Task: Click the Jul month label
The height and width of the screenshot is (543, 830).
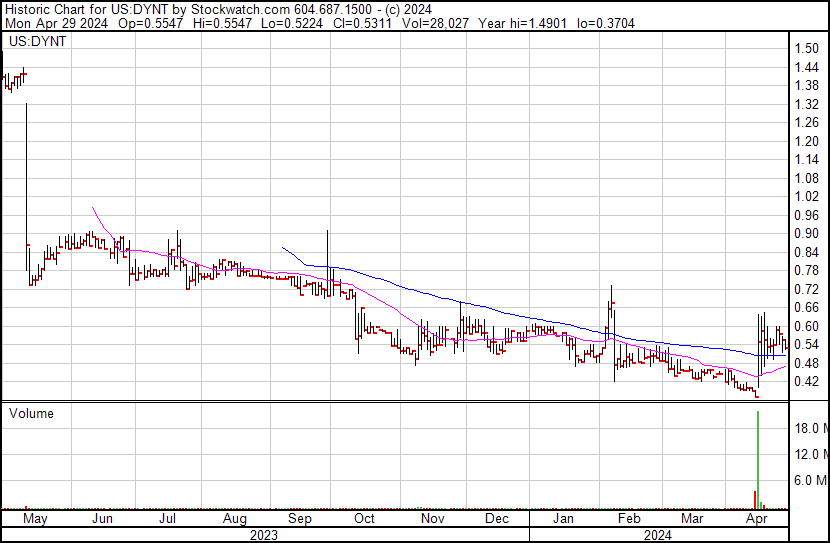Action: point(167,519)
